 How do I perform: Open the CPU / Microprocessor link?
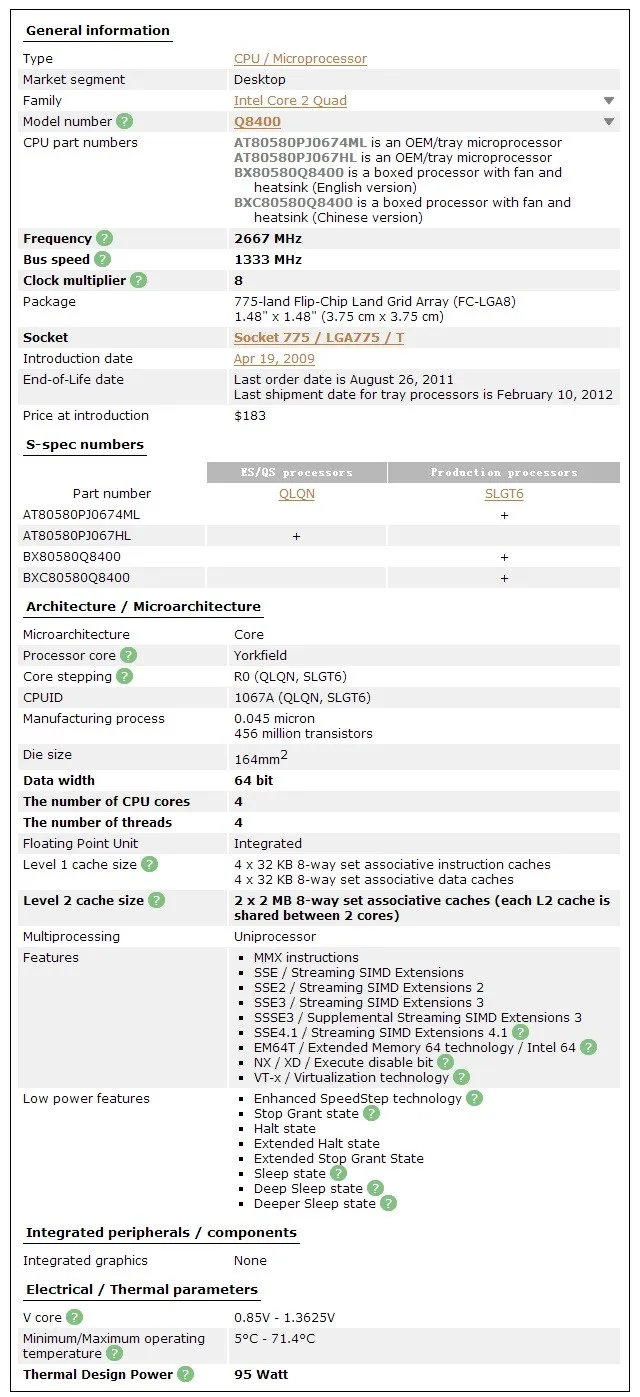(300, 59)
